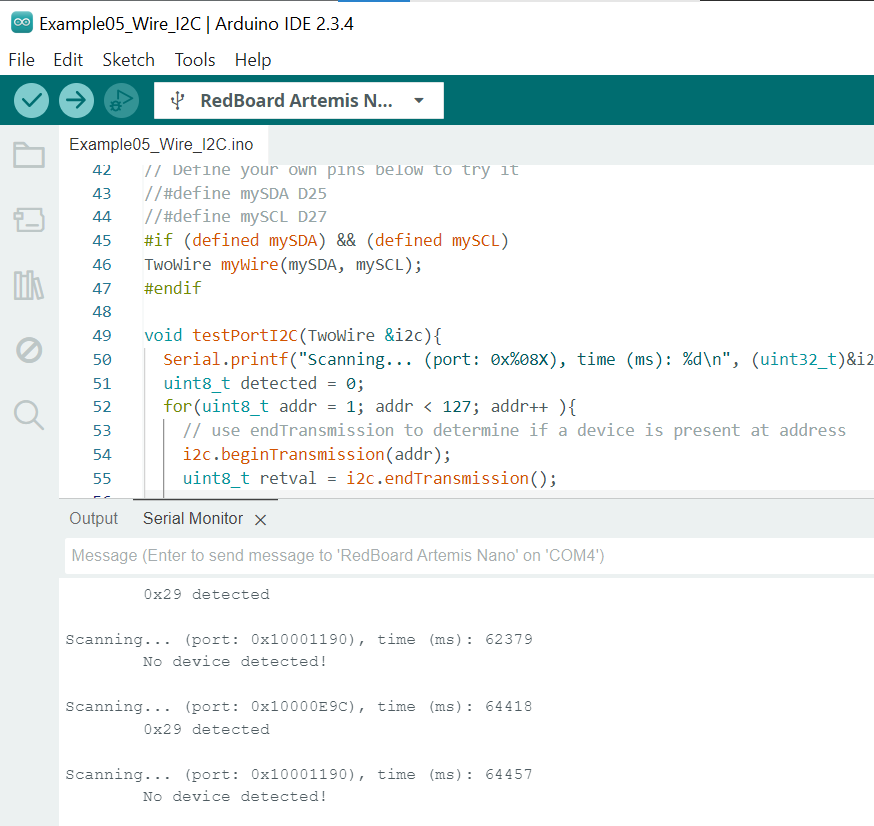Image resolution: width=874 pixels, height=826 pixels.
Task: Open the Edit menu
Action: 68,60
